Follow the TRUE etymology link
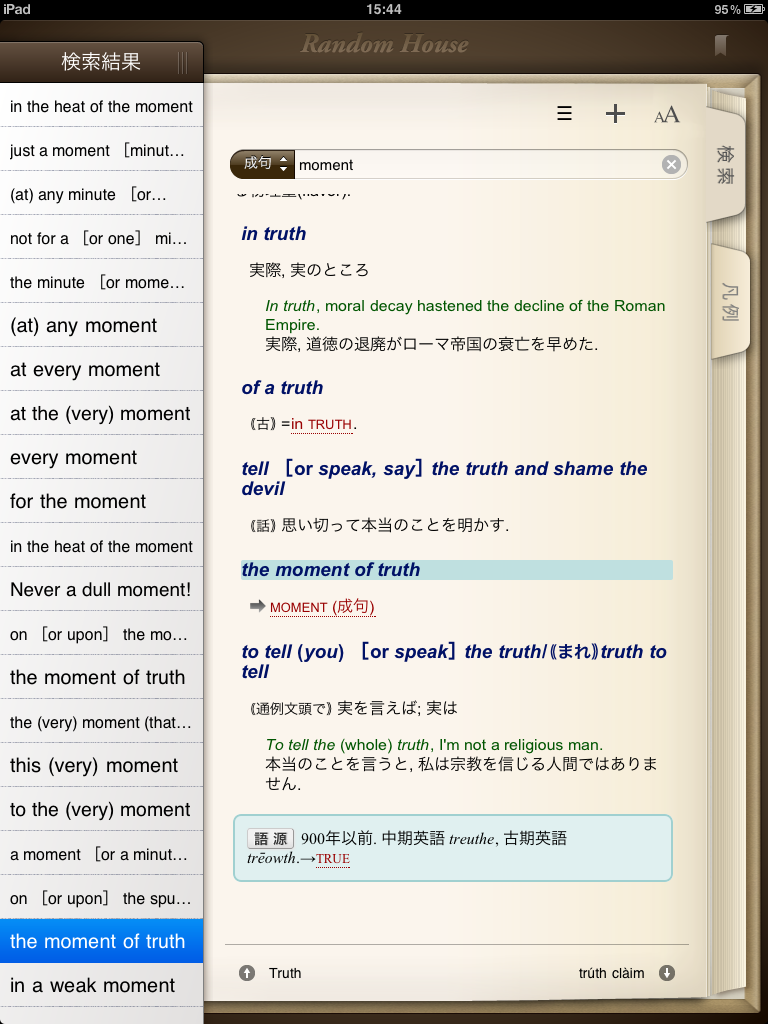 point(333,859)
